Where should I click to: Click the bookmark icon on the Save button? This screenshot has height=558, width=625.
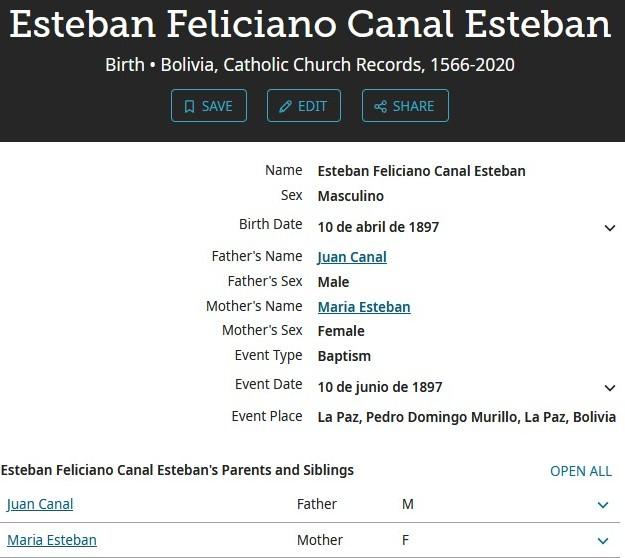[189, 106]
